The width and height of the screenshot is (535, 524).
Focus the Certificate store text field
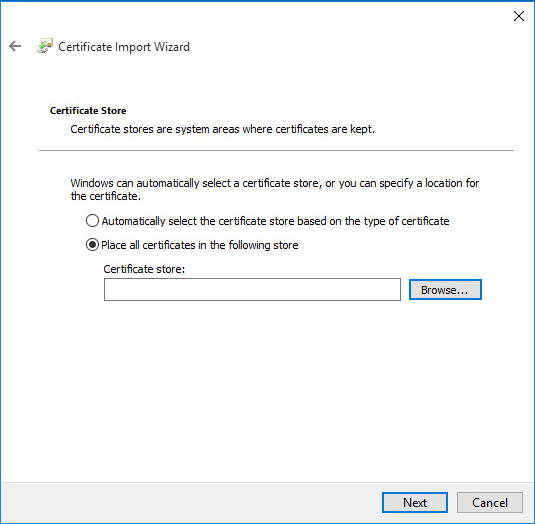252,290
